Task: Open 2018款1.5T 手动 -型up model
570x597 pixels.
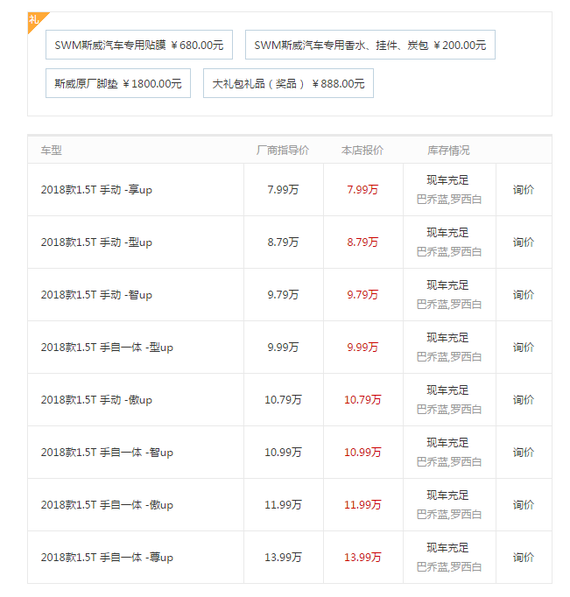Action: tap(96, 242)
